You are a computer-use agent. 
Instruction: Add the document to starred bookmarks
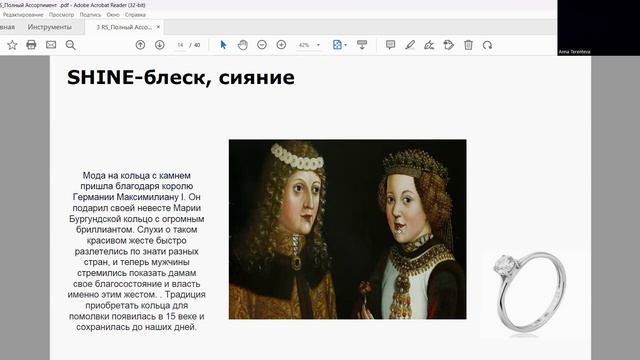point(12,45)
